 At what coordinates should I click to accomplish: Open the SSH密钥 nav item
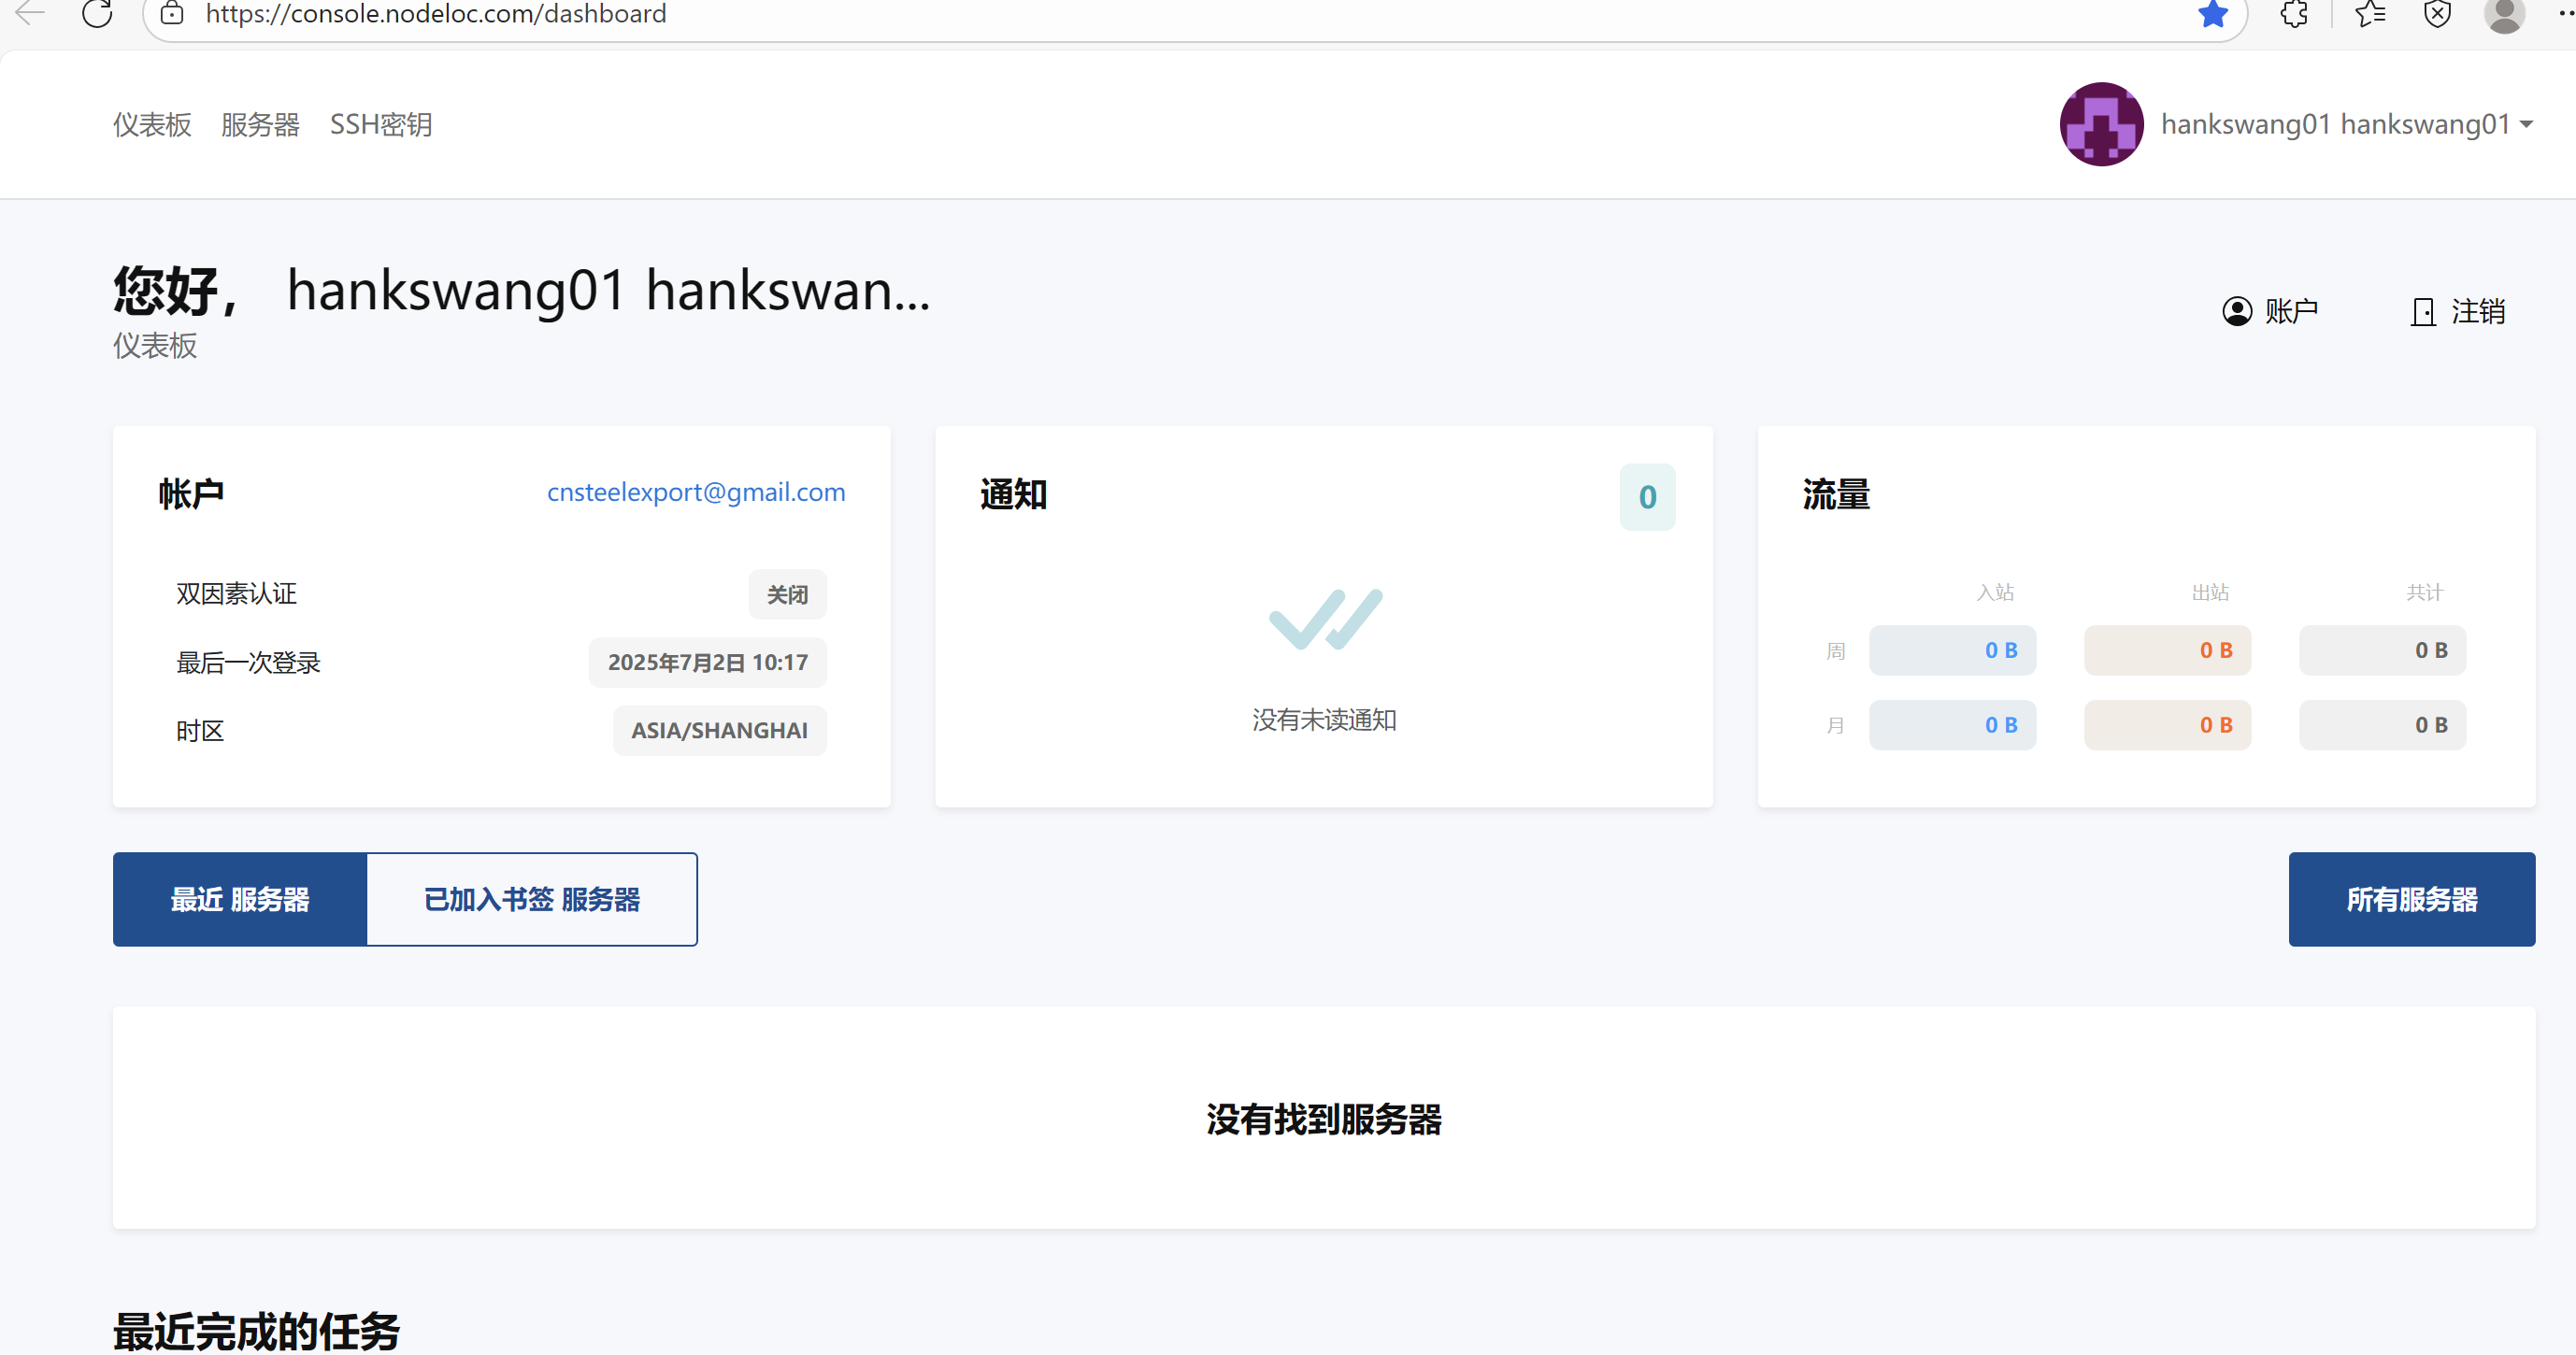coord(381,125)
